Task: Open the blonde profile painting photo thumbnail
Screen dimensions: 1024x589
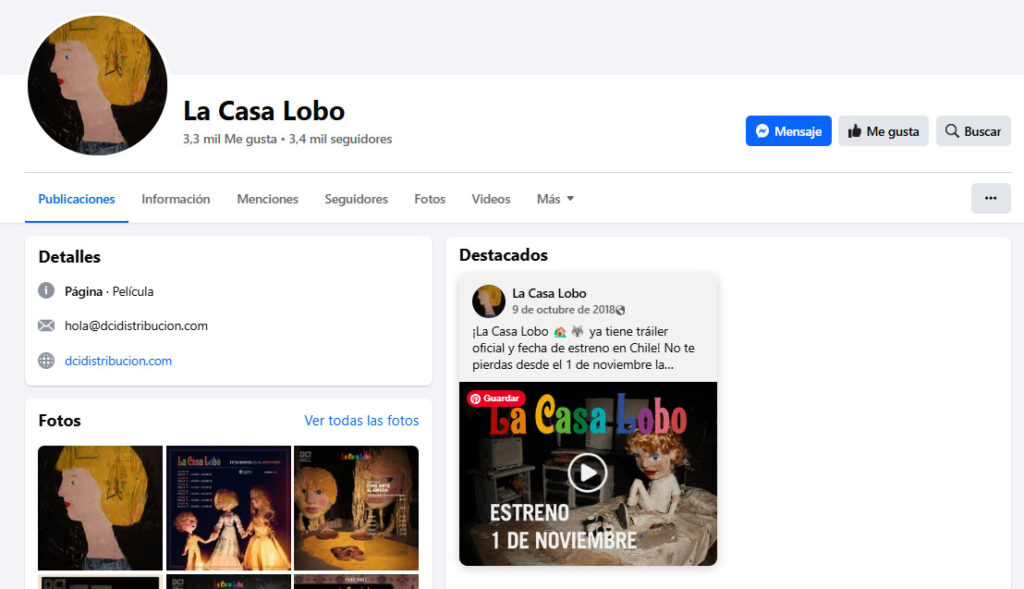Action: click(x=100, y=508)
